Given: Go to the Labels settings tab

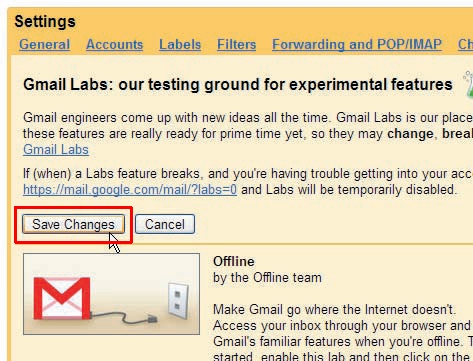Looking at the screenshot, I should click(x=180, y=44).
